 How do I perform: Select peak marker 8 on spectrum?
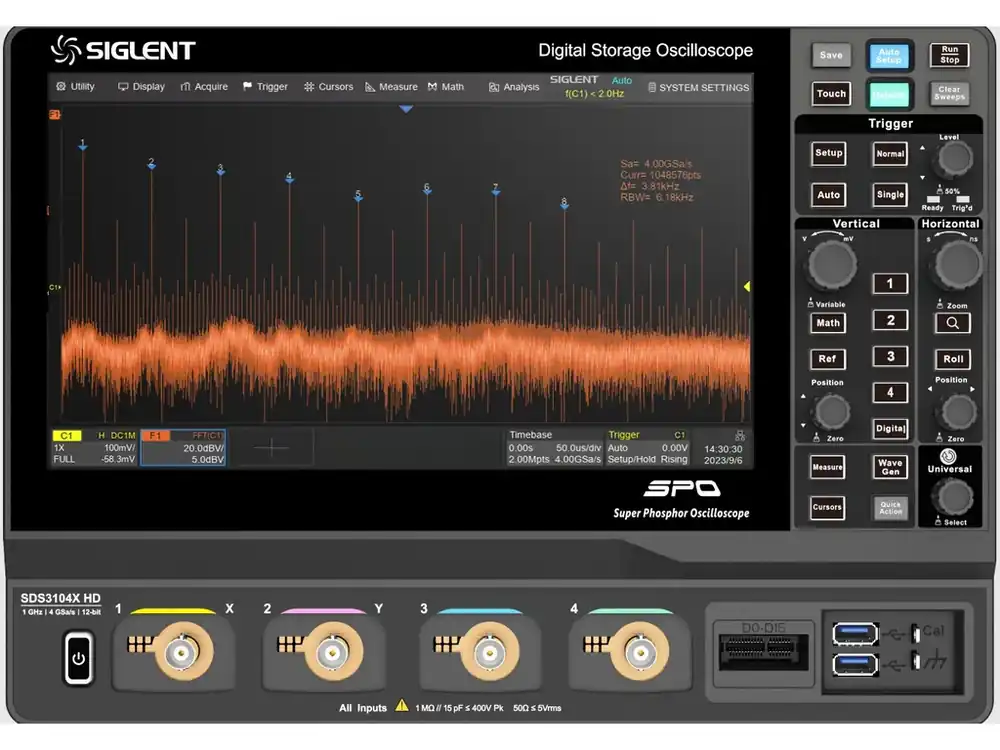click(564, 203)
